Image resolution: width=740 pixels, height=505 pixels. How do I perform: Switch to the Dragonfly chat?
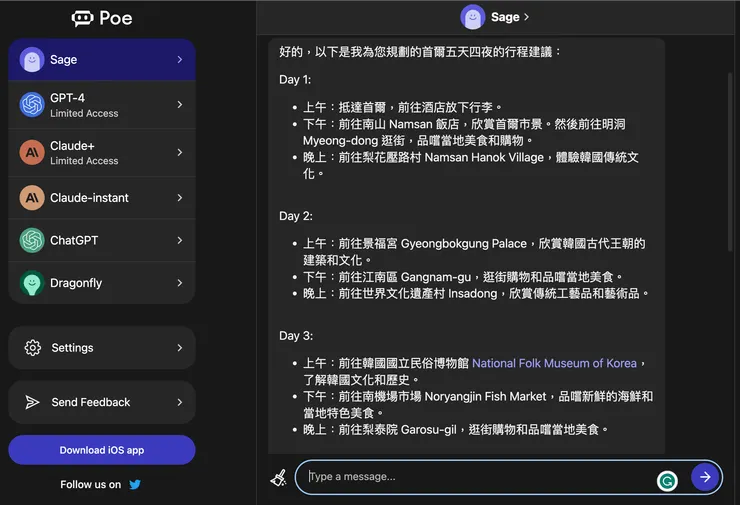click(x=102, y=283)
